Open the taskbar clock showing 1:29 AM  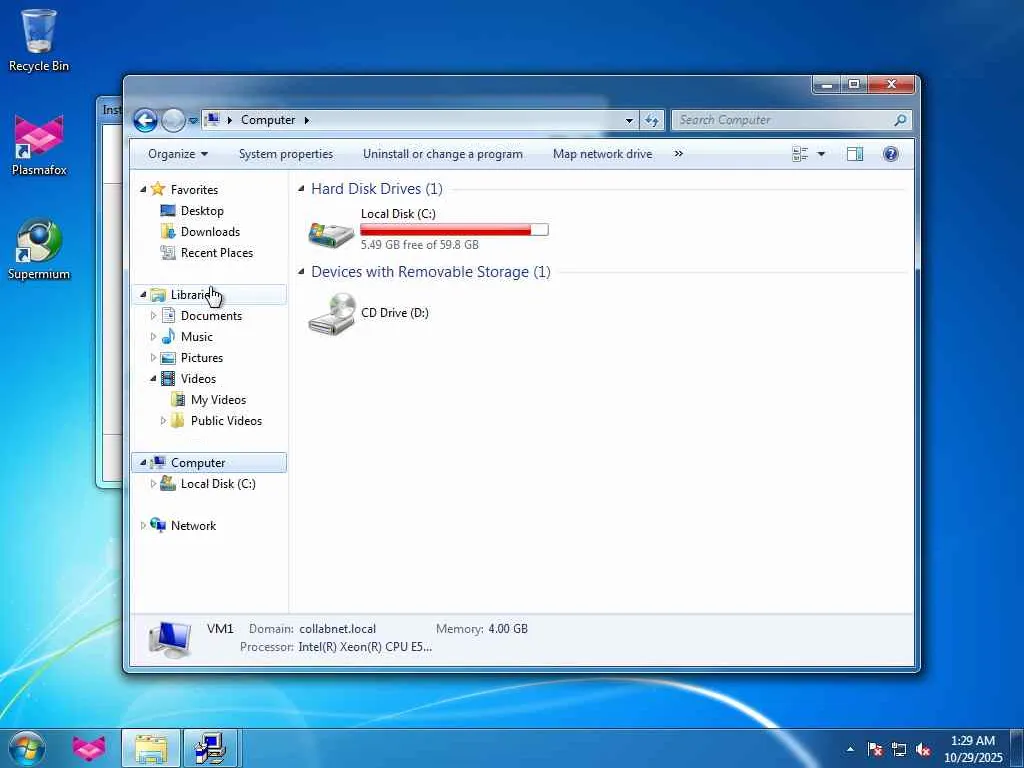[972, 748]
